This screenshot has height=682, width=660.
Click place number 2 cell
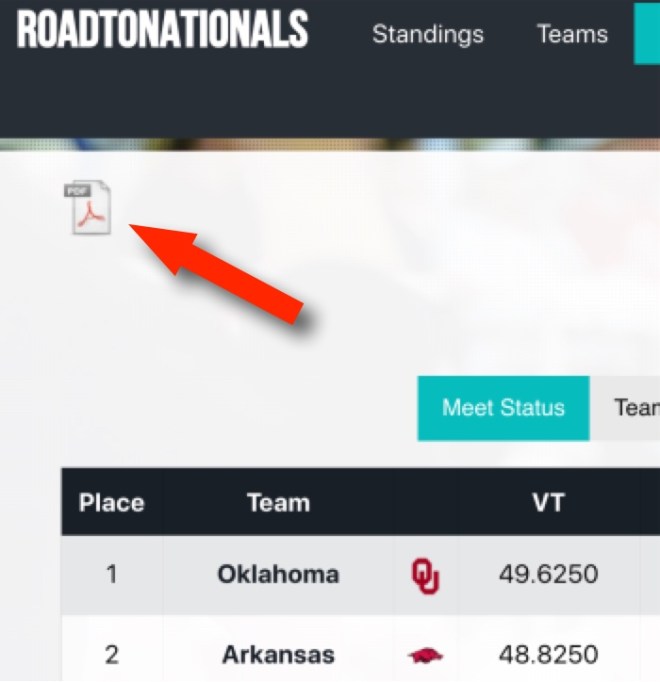pyautogui.click(x=111, y=655)
